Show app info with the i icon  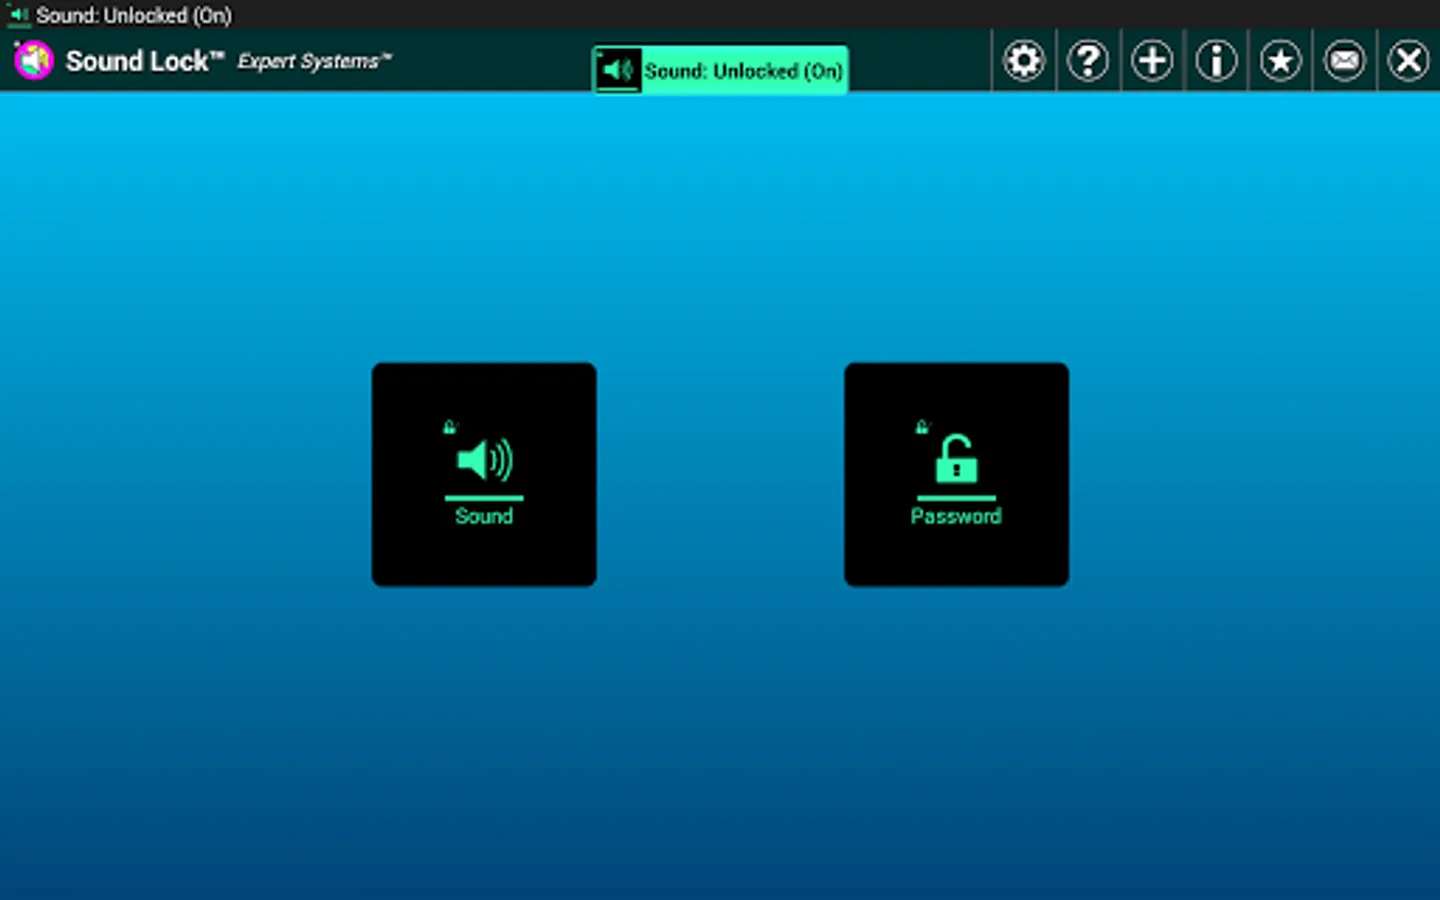1216,61
